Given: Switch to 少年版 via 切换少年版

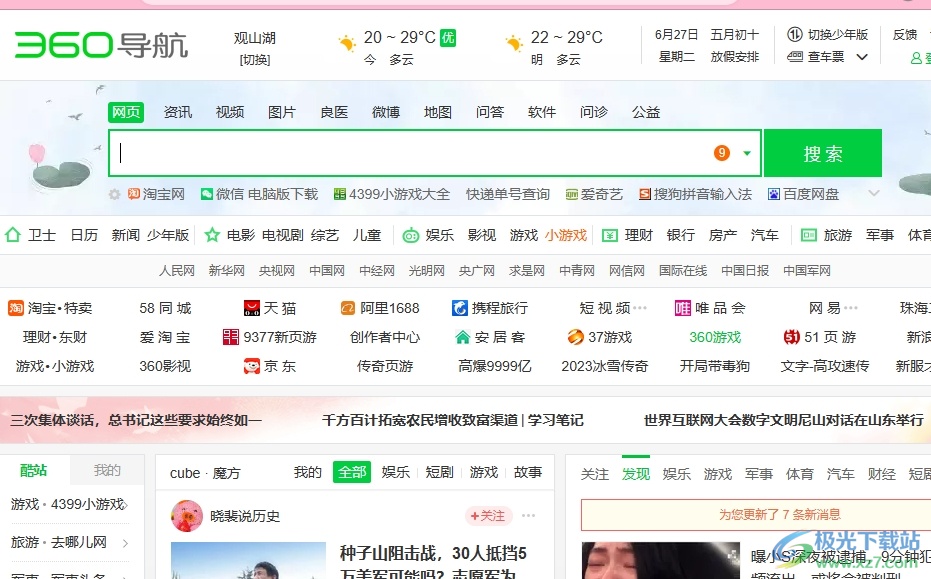Looking at the screenshot, I should click(828, 34).
